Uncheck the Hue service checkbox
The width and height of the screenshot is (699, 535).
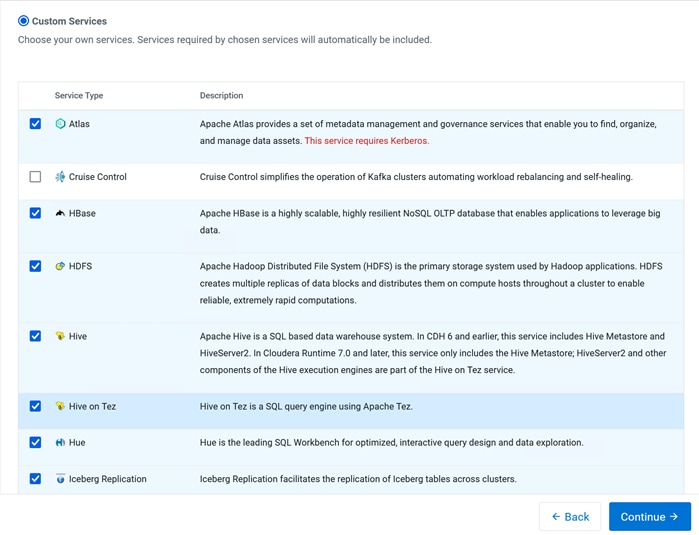click(35, 442)
